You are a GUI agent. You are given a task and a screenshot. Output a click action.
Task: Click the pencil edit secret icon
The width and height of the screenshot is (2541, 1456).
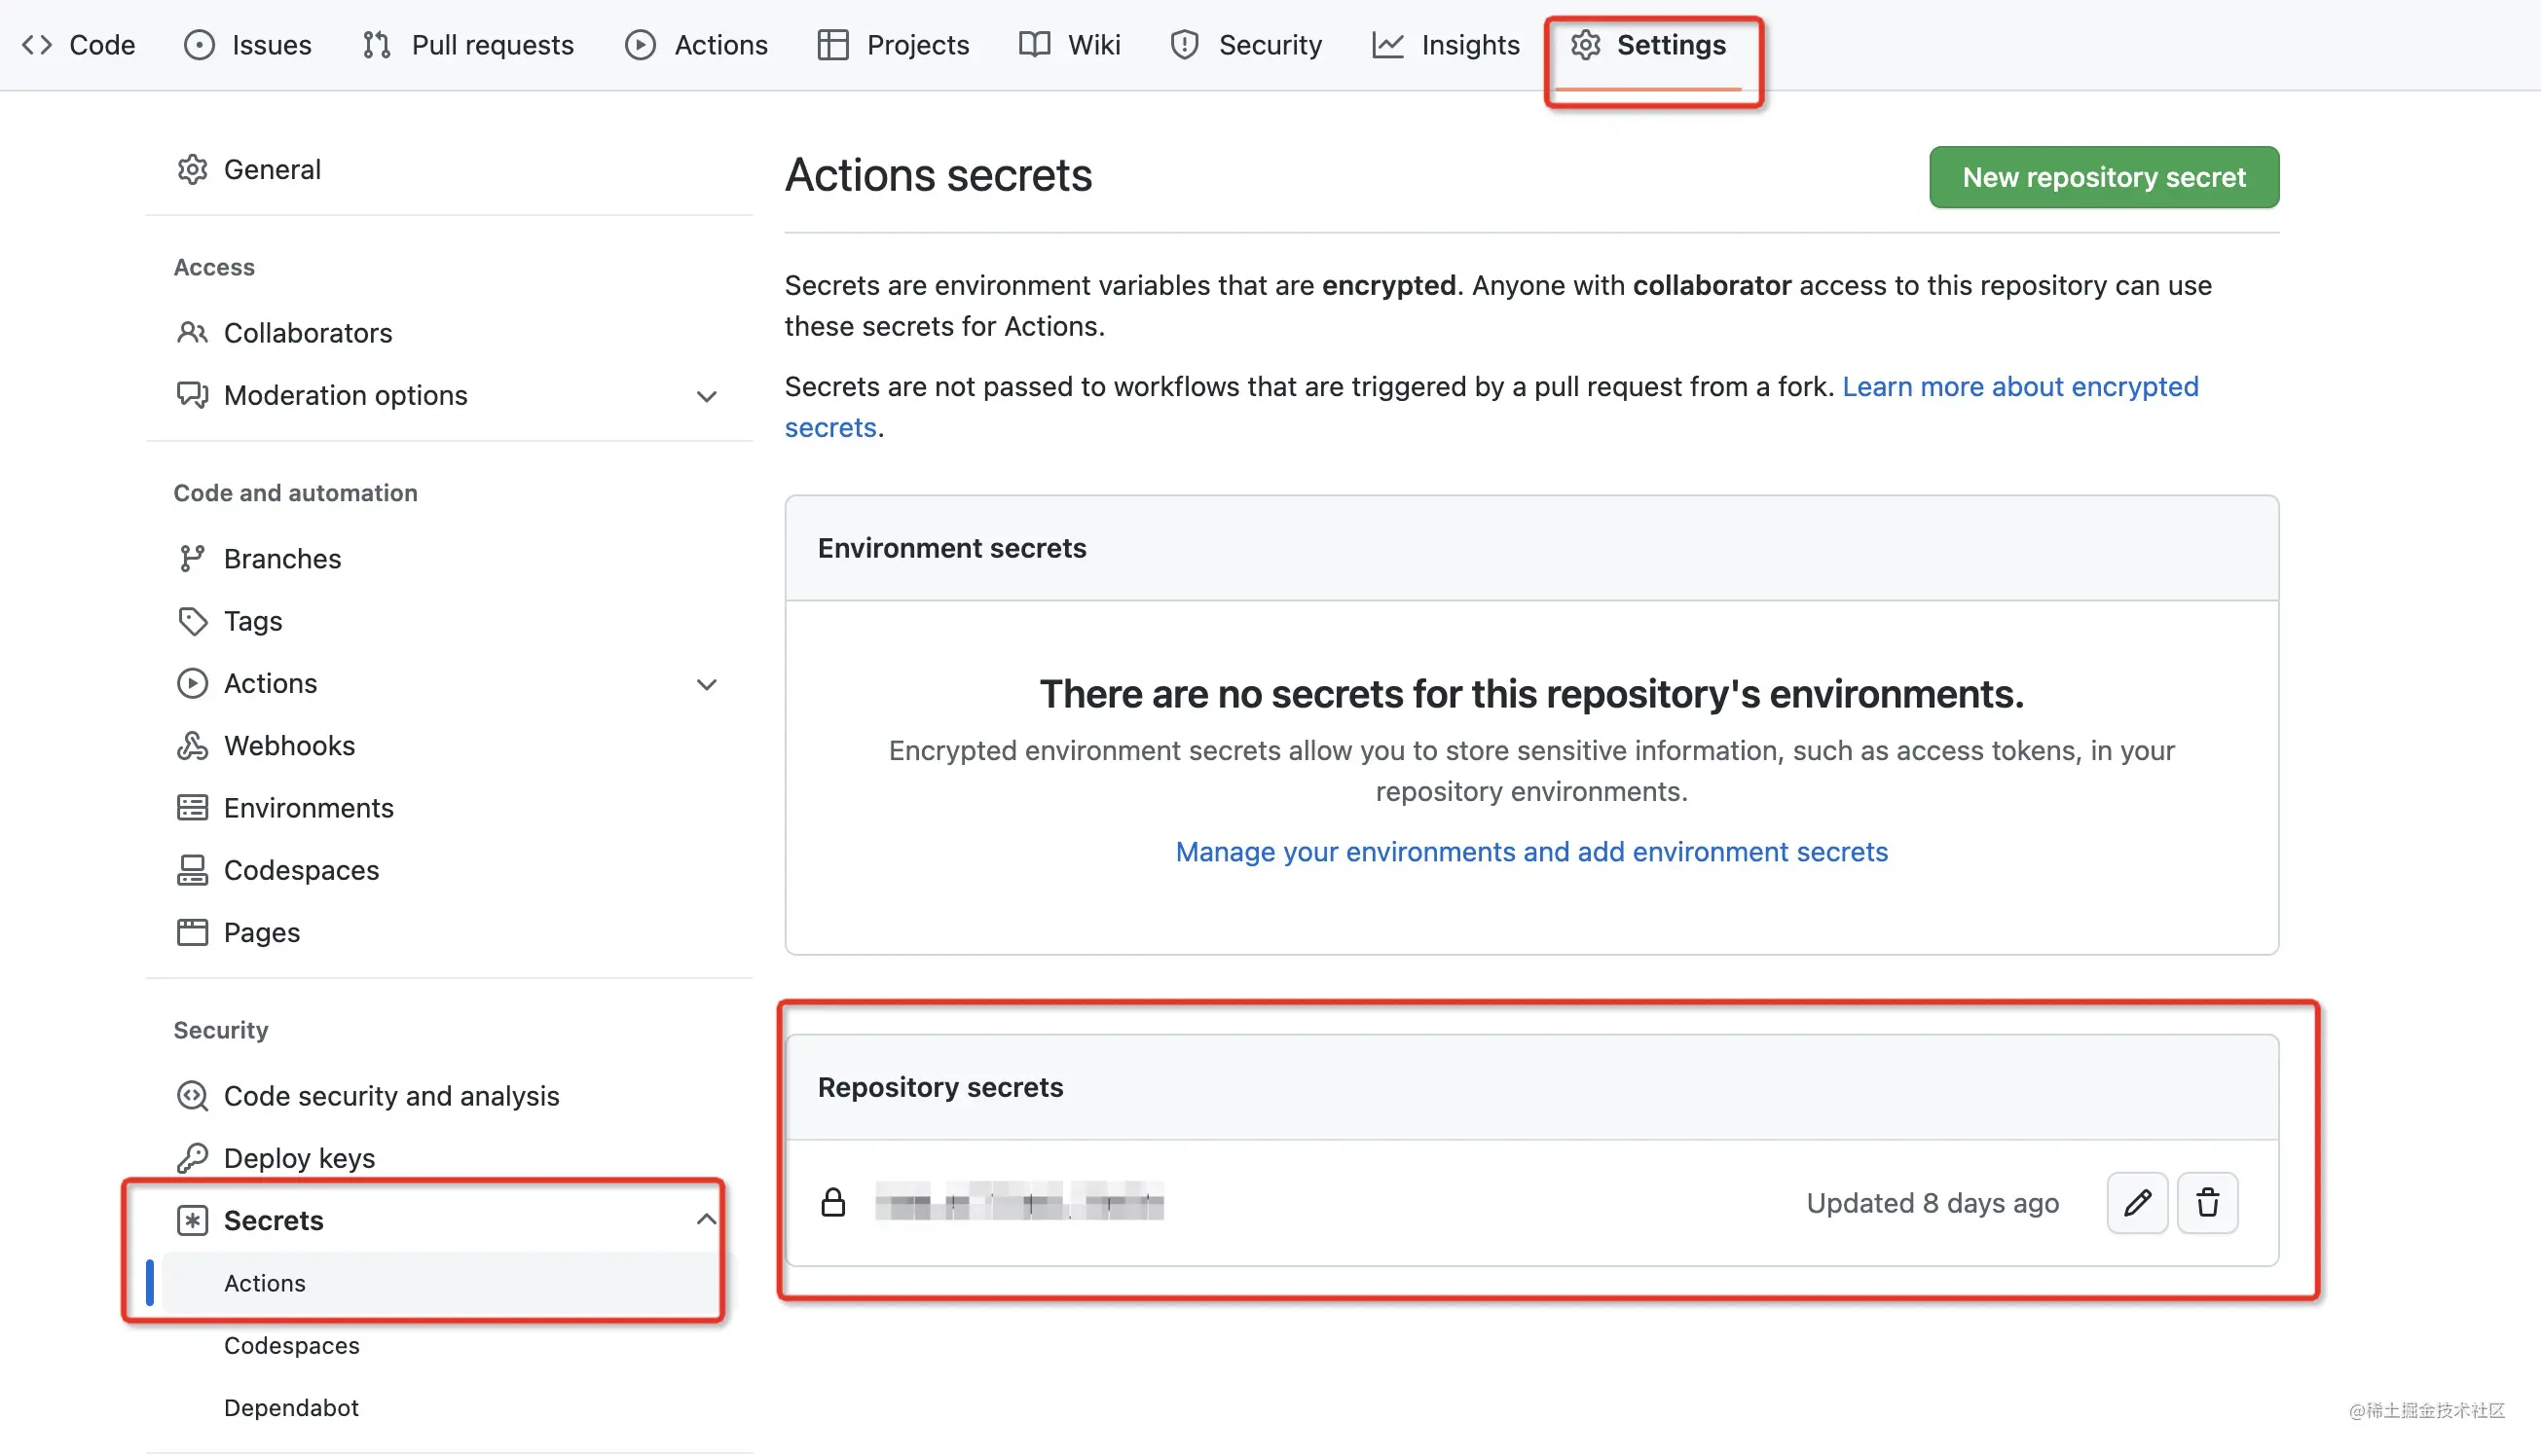point(2137,1202)
